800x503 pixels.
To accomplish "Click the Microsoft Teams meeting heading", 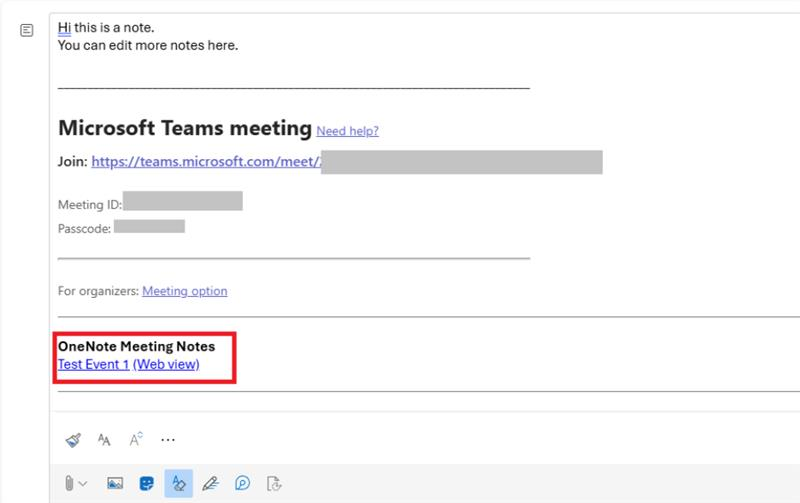I will click(x=185, y=128).
